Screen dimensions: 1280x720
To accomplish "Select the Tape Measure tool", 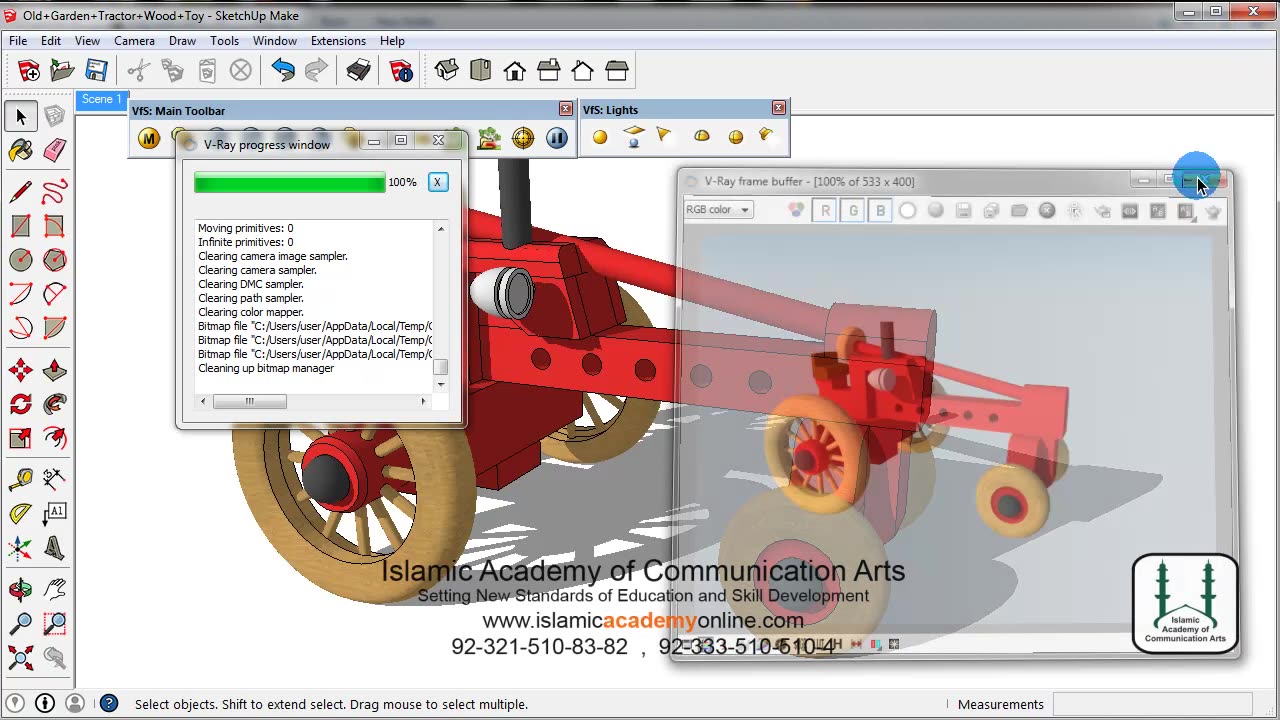I will [x=20, y=479].
